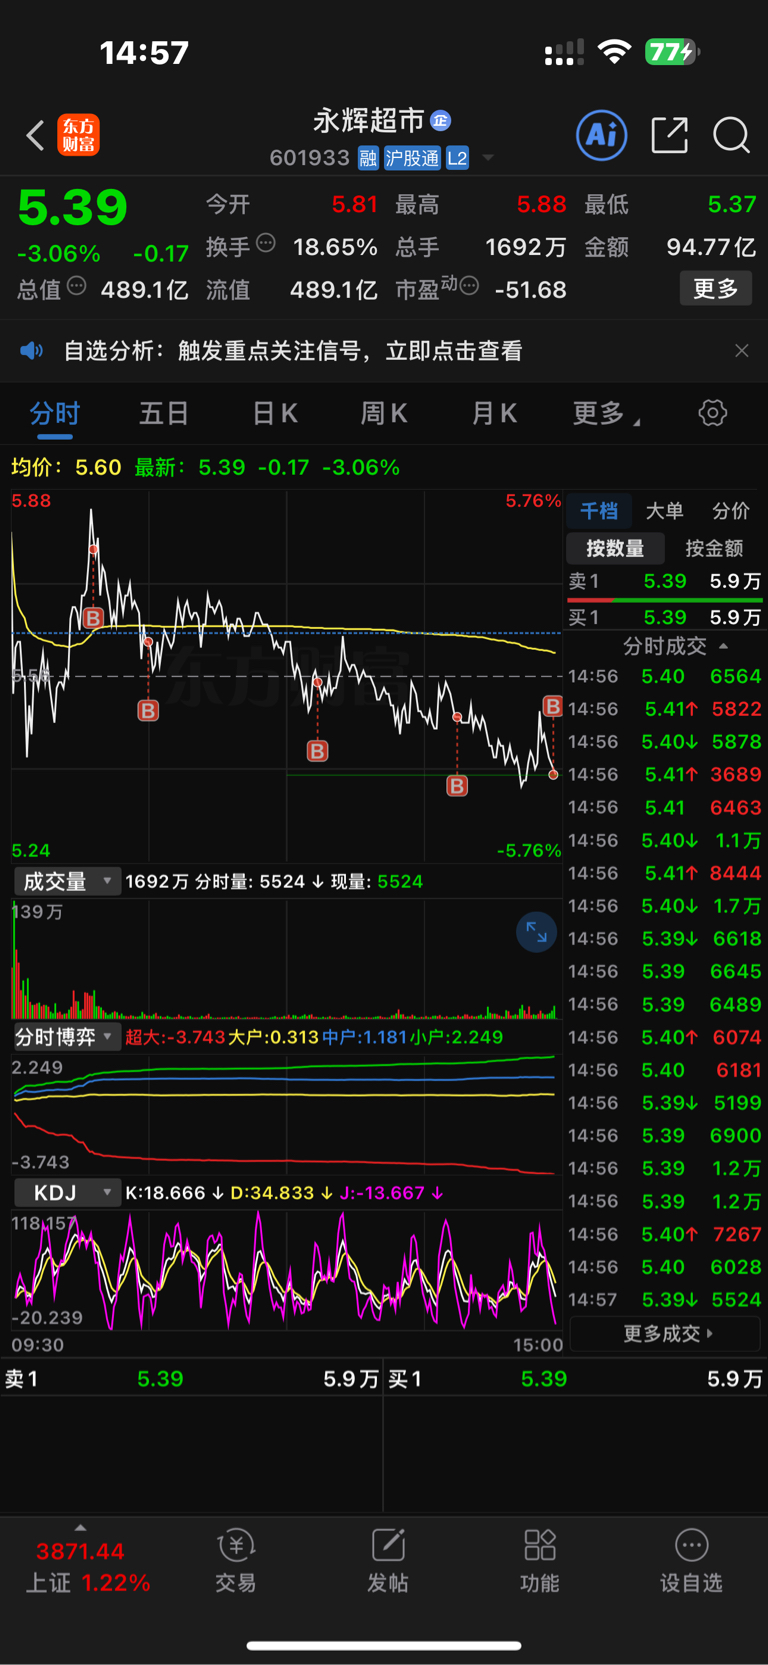Screen dimensions: 768x1665
Task: Tap the stock name 永辉超市
Action: 369,121
